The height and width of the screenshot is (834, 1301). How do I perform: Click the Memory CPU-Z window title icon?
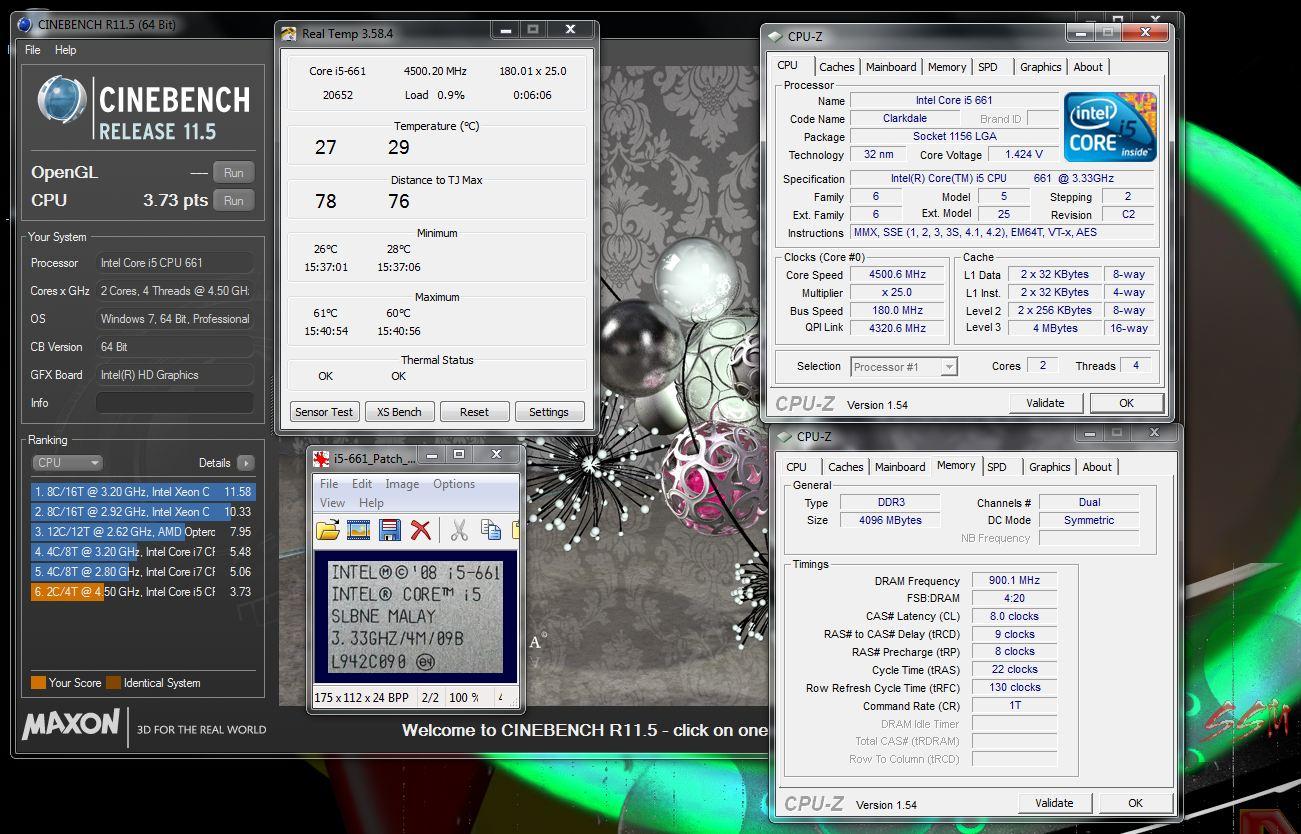coord(784,437)
